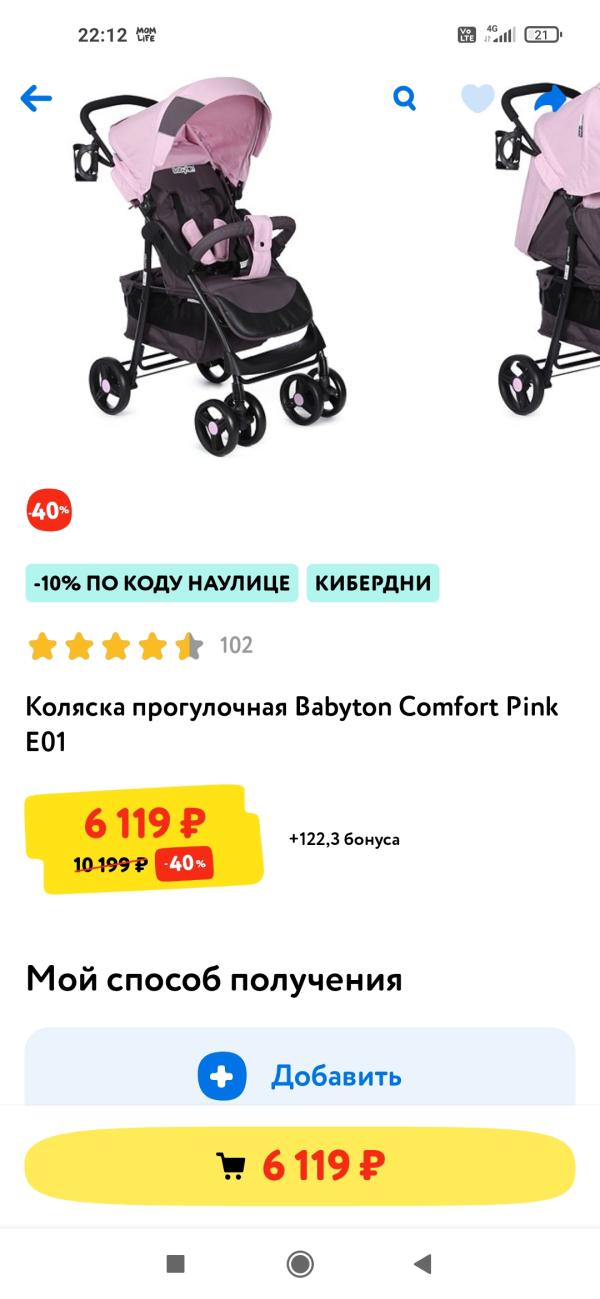Tap the blue back arrow
Image resolution: width=600 pixels, height=1299 pixels.
pyautogui.click(x=36, y=98)
